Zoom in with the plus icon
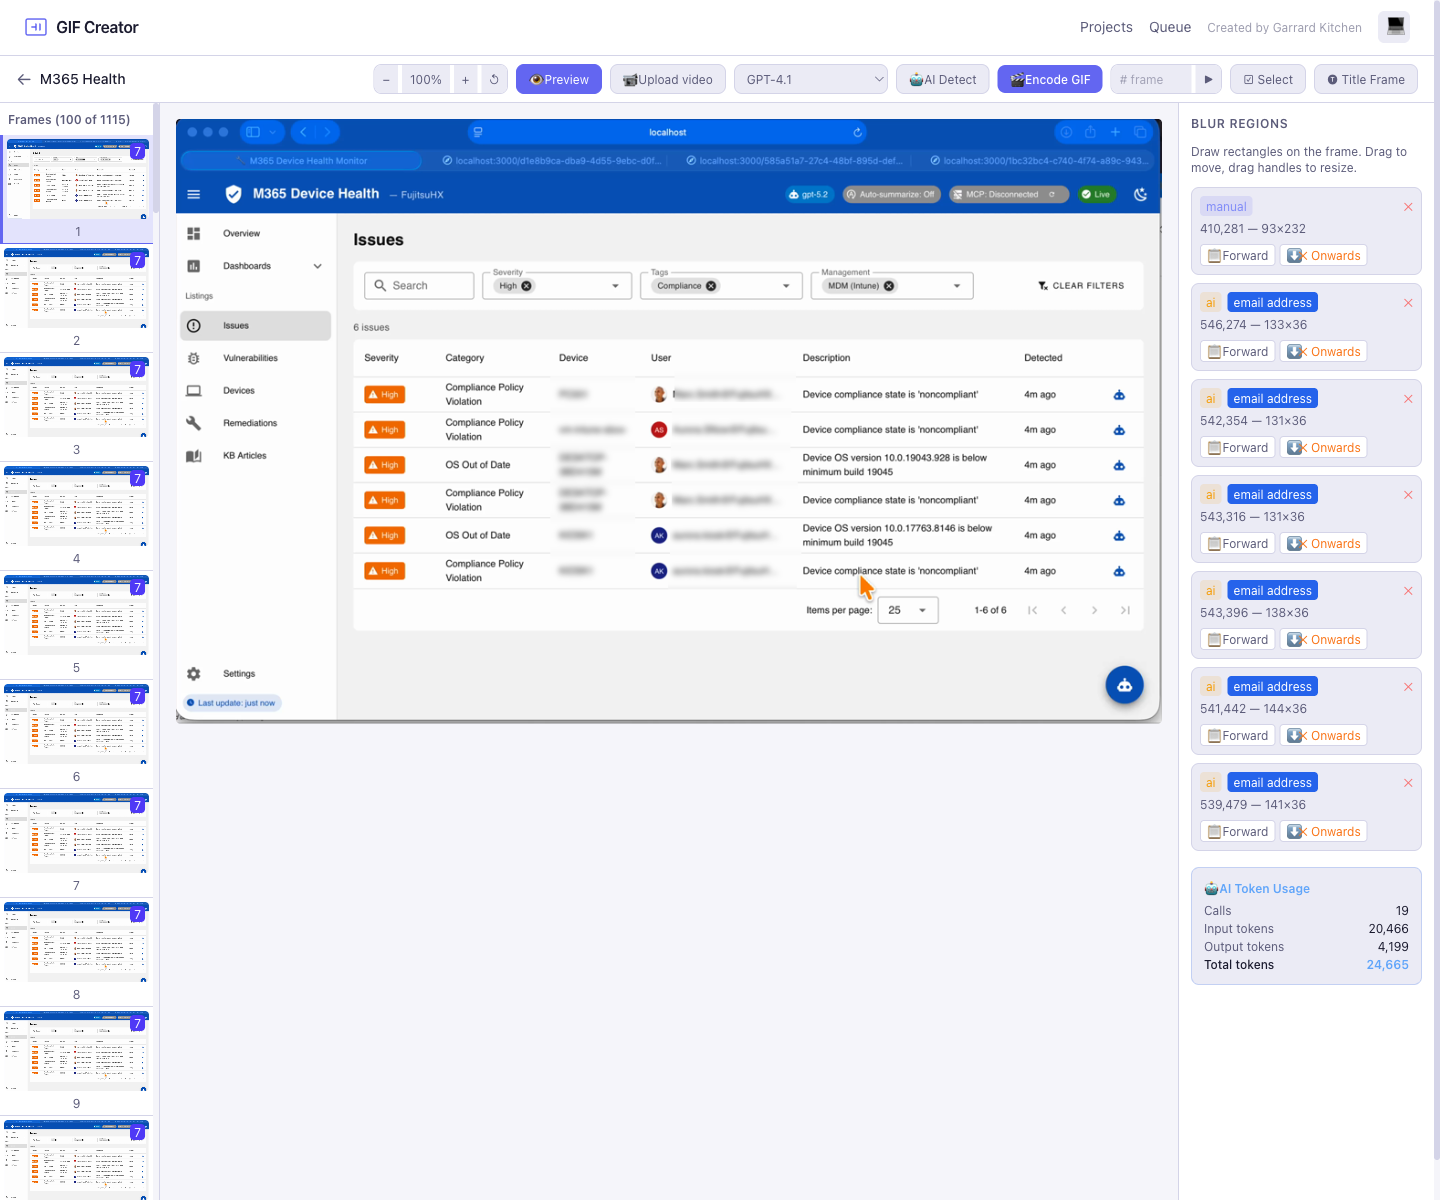This screenshot has width=1440, height=1200. [x=465, y=79]
